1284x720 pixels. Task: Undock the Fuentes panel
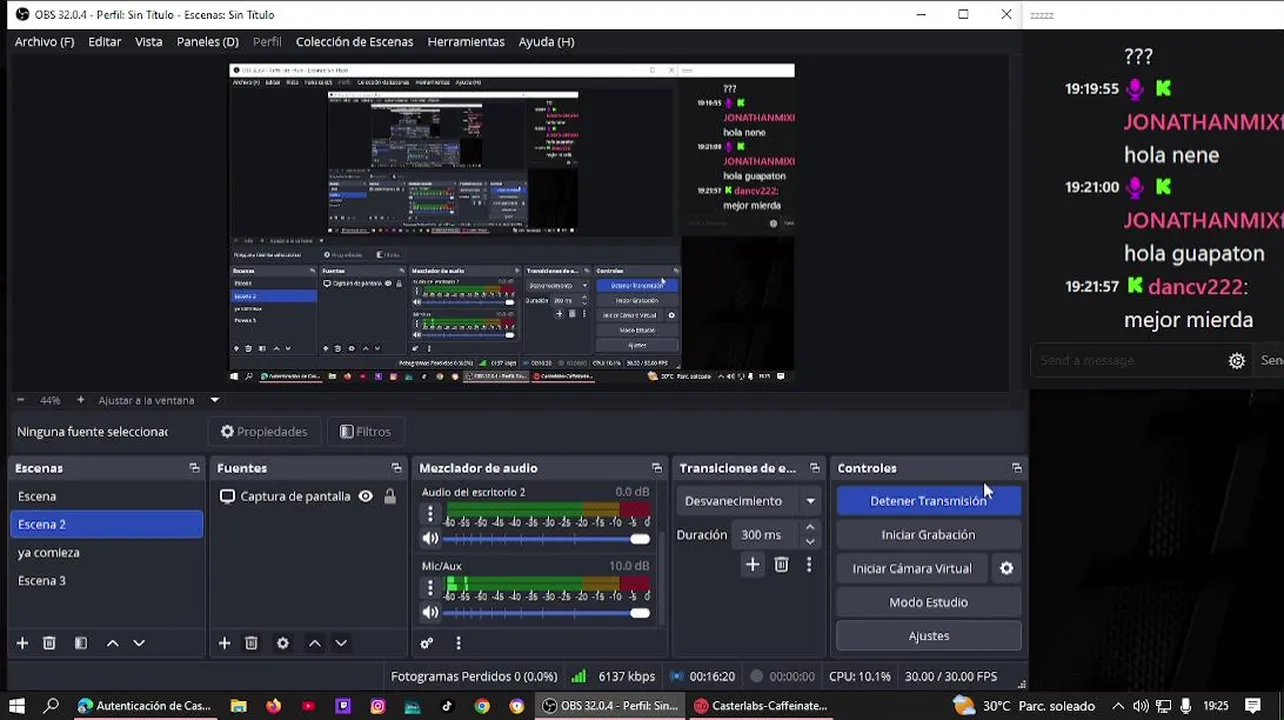coord(396,468)
